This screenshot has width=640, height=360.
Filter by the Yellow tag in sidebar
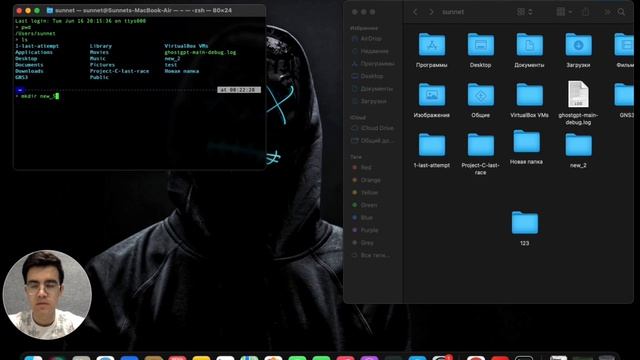point(364,193)
